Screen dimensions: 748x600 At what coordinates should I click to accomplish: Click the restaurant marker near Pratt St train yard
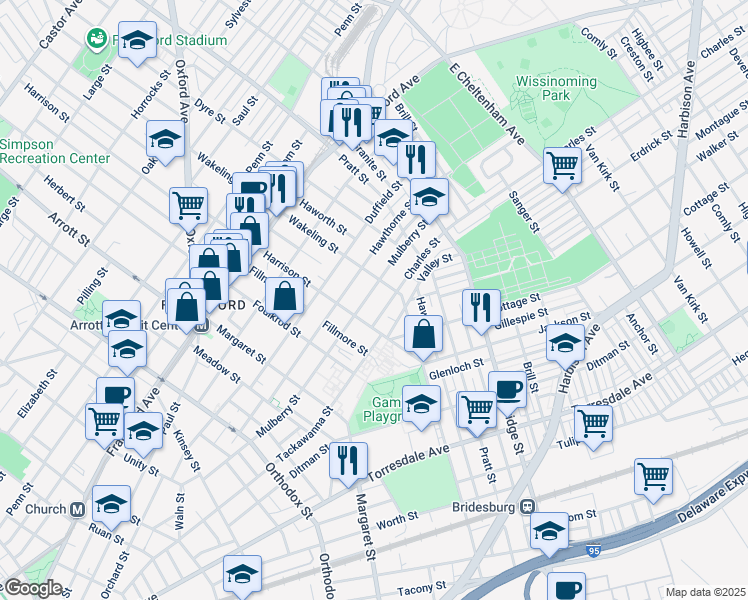[x=353, y=125]
